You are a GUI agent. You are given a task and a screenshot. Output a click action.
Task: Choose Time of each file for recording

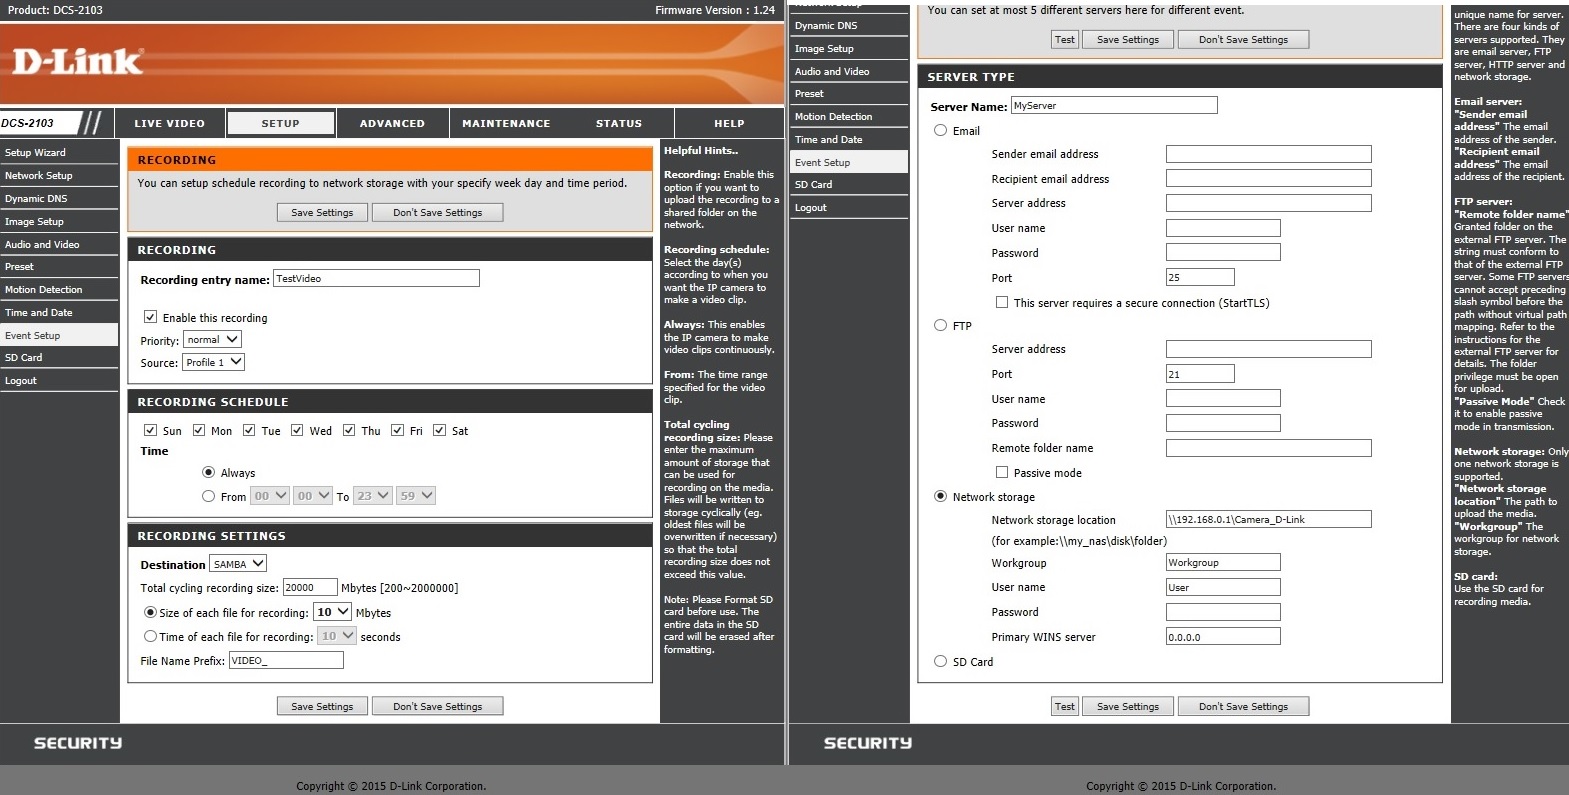151,636
